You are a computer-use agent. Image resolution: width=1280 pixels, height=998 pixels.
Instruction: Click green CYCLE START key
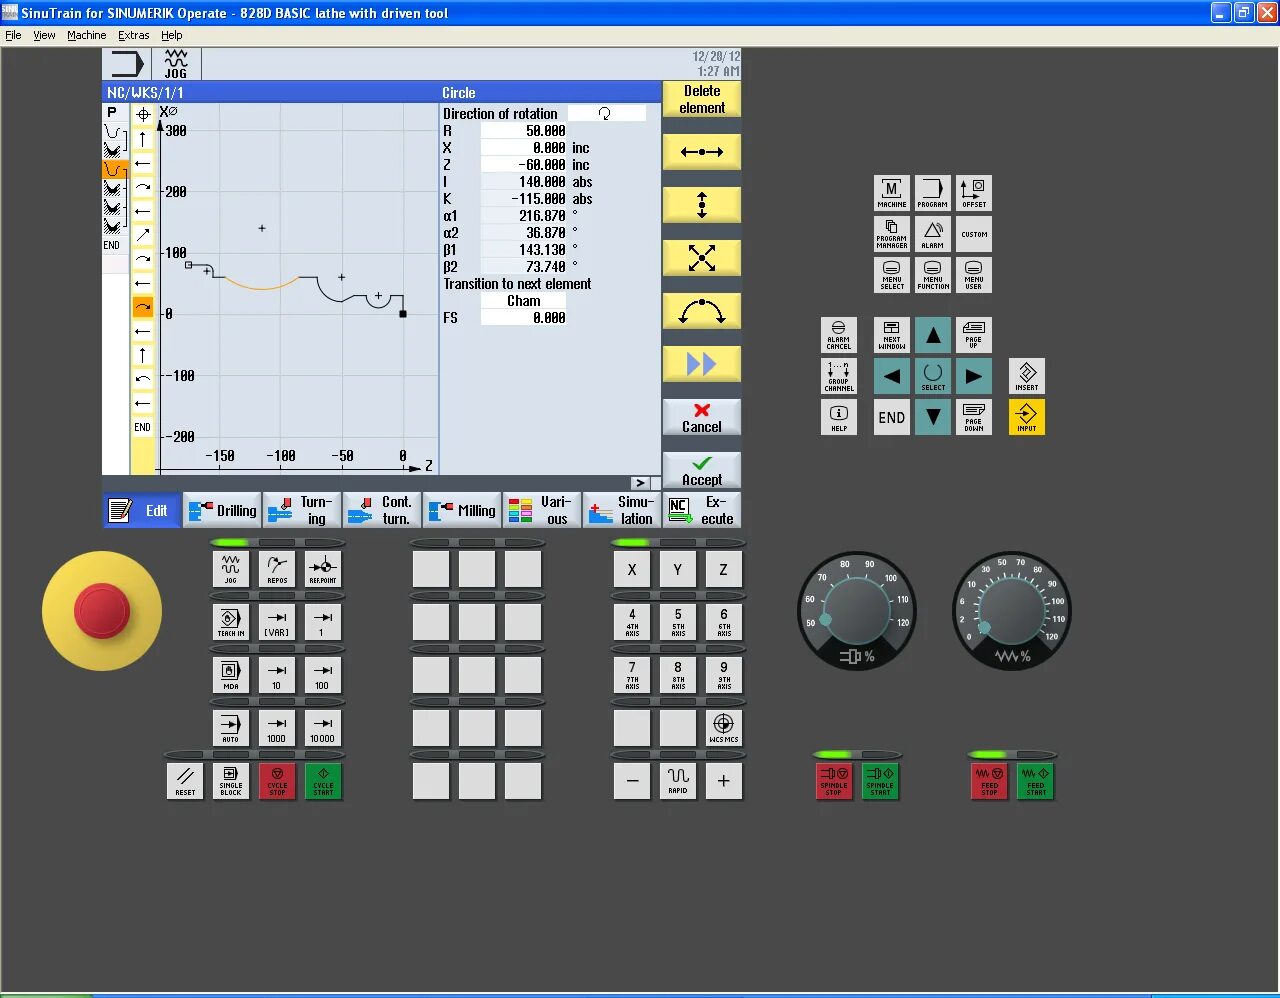click(x=323, y=781)
